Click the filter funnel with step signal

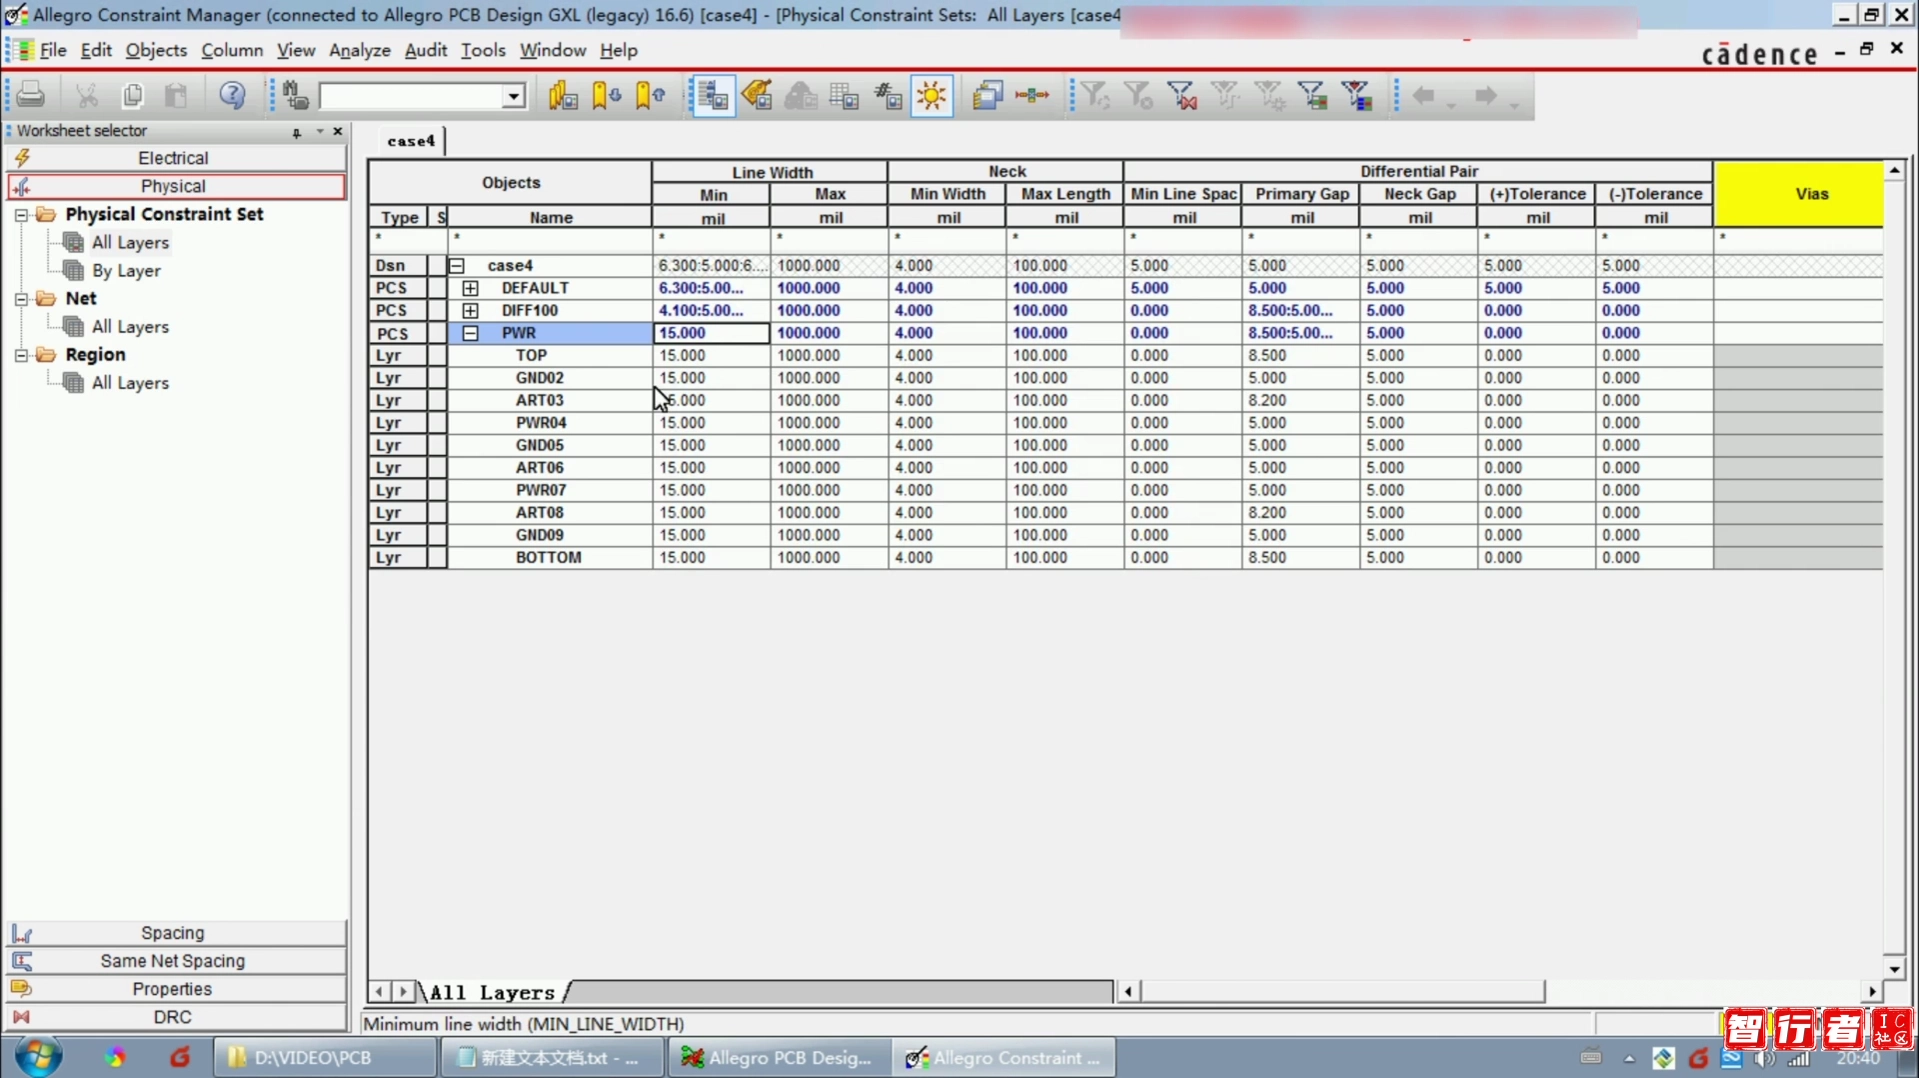point(1225,95)
